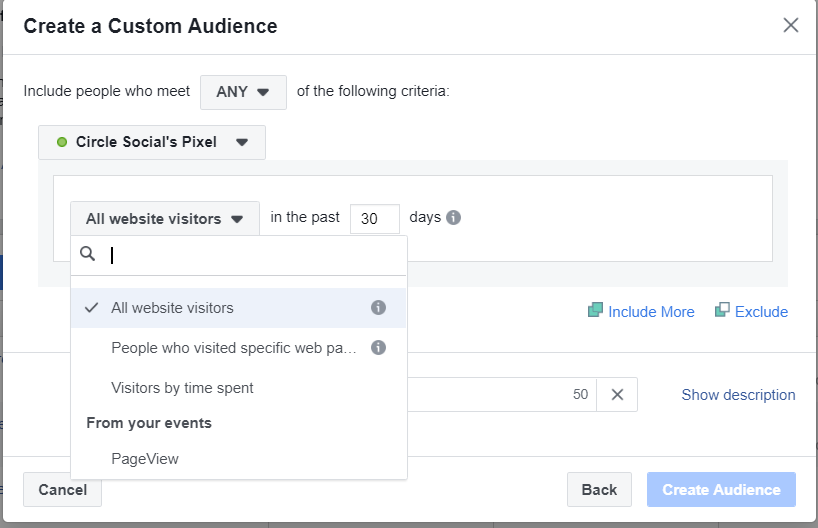This screenshot has width=818, height=528.
Task: Clear audience name with X icon
Action: pyautogui.click(x=617, y=395)
